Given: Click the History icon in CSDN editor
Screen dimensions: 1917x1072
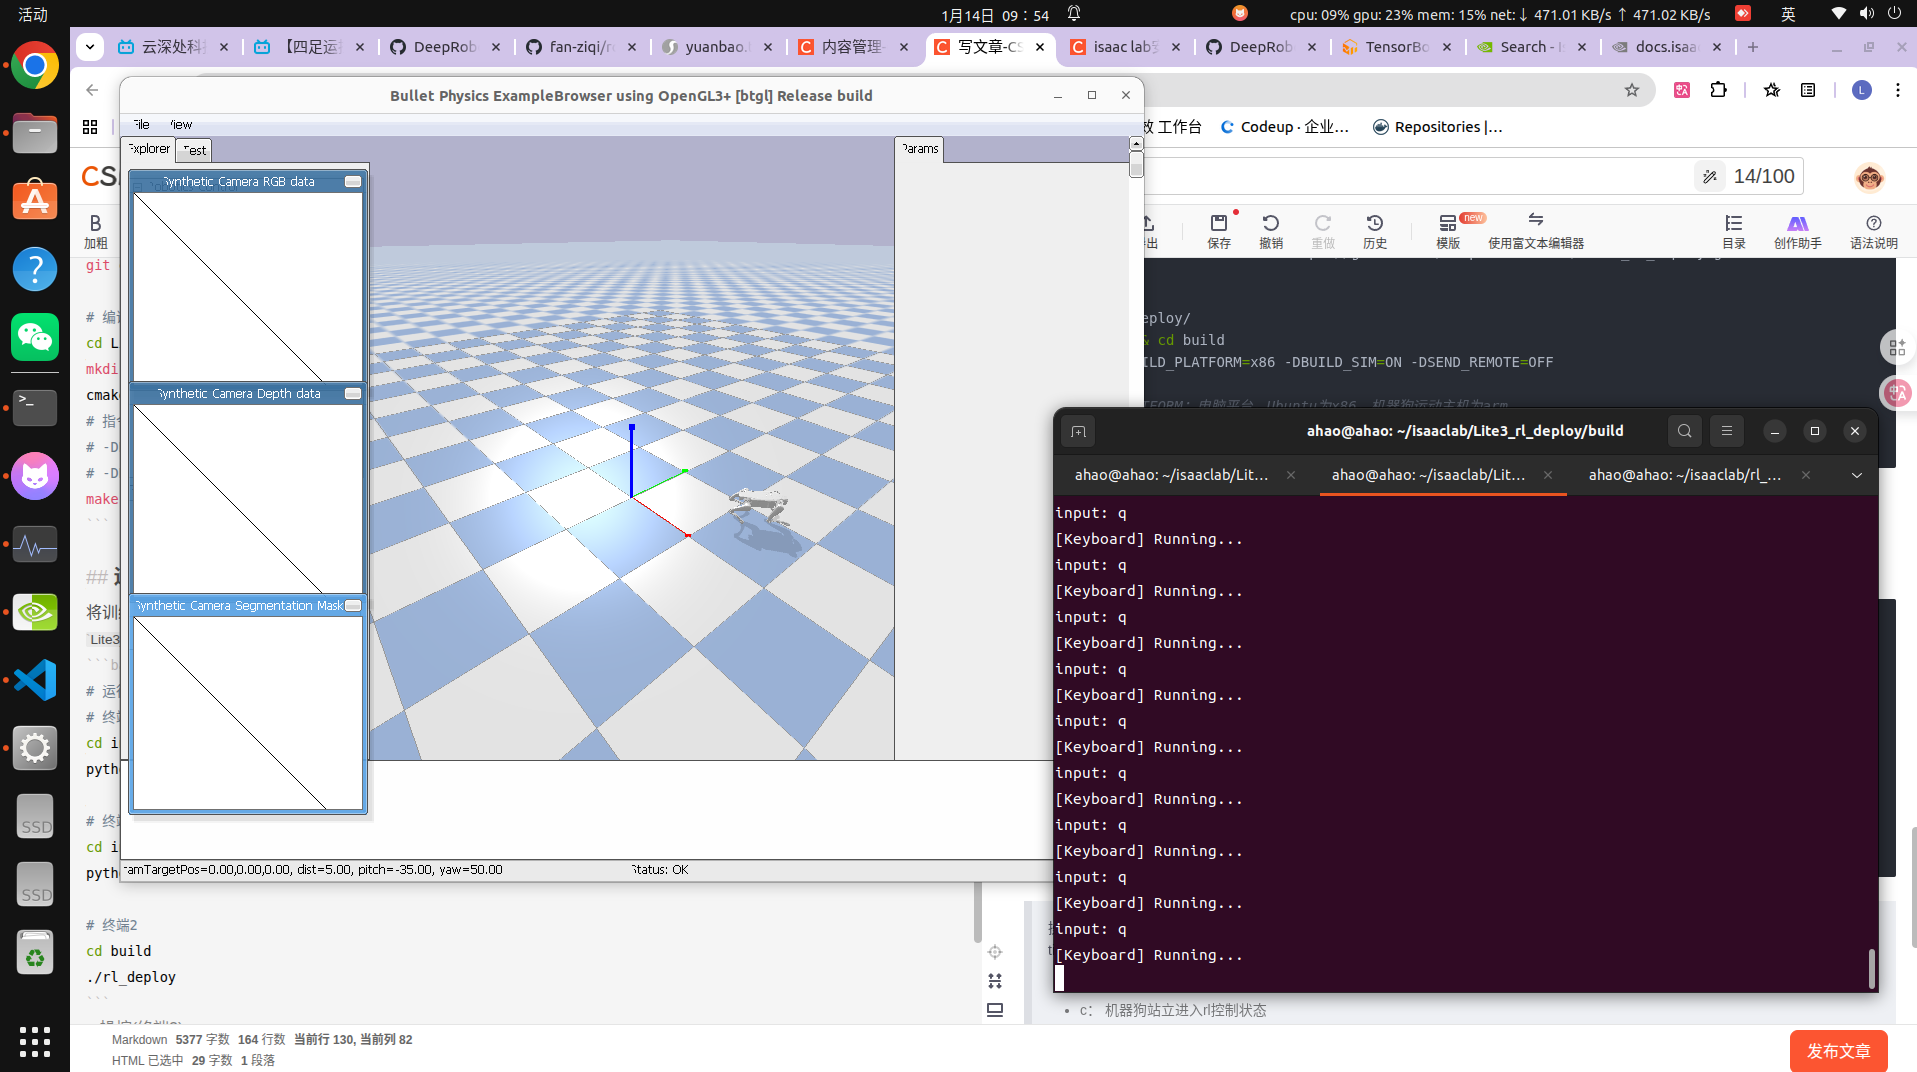Looking at the screenshot, I should (x=1375, y=231).
